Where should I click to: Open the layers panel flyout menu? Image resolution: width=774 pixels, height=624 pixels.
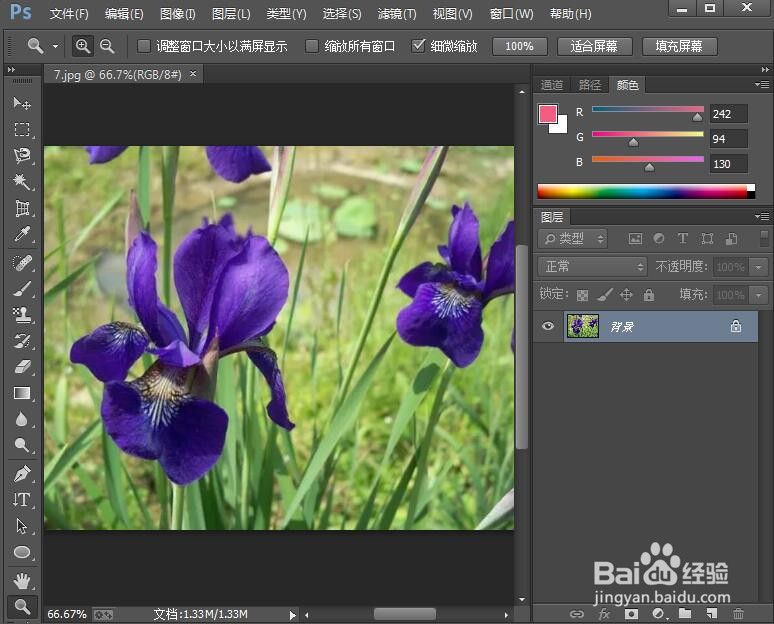point(762,216)
